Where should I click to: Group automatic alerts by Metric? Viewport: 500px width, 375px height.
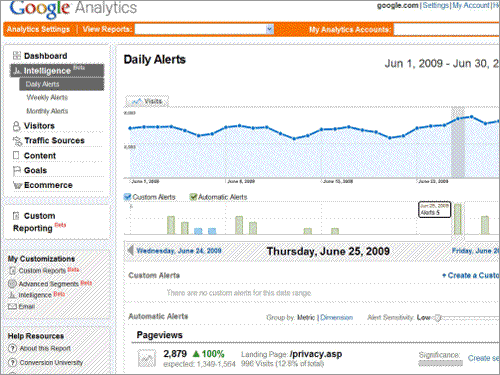(x=306, y=318)
